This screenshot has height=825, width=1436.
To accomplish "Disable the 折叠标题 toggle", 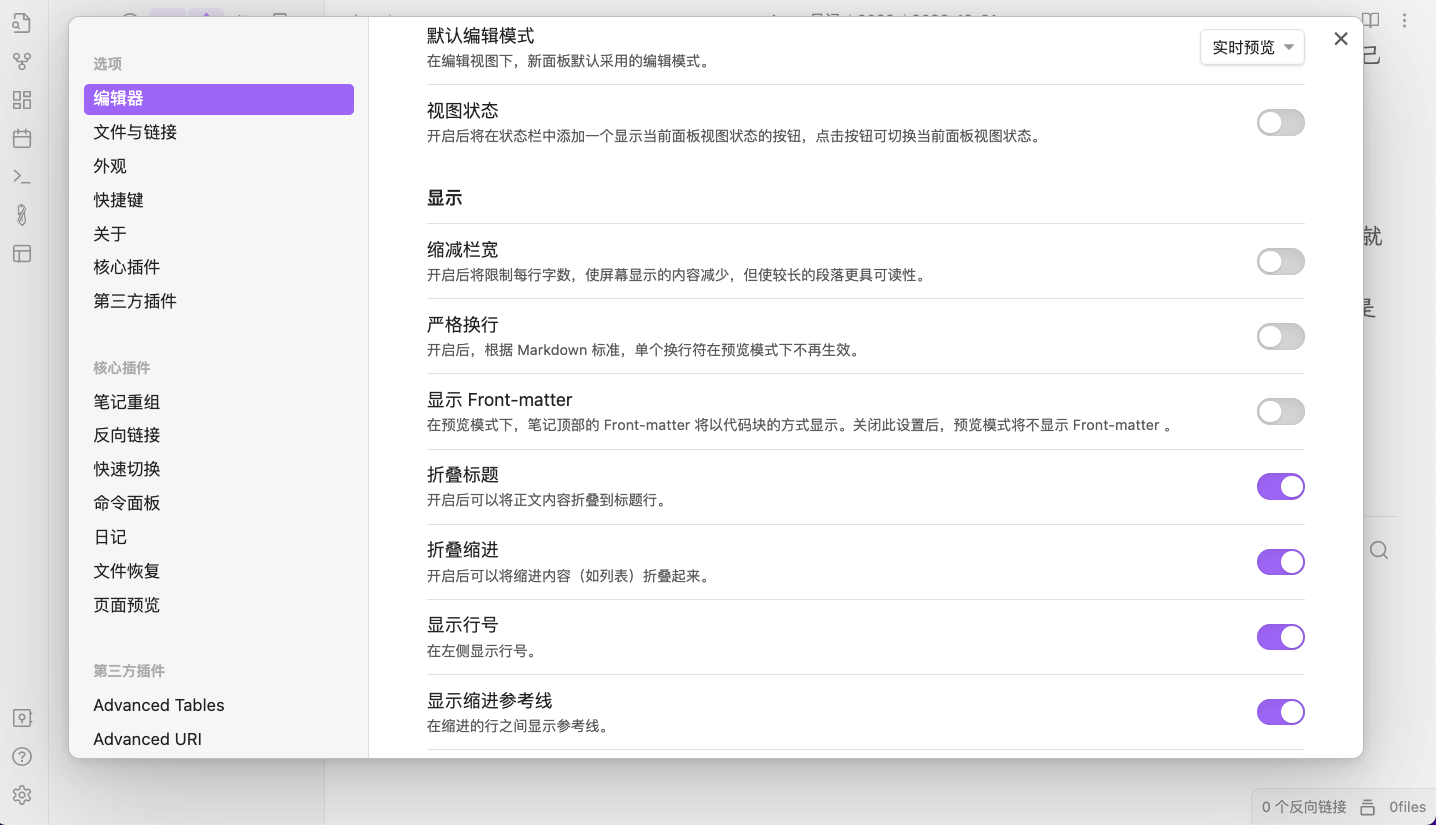I will pyautogui.click(x=1281, y=487).
